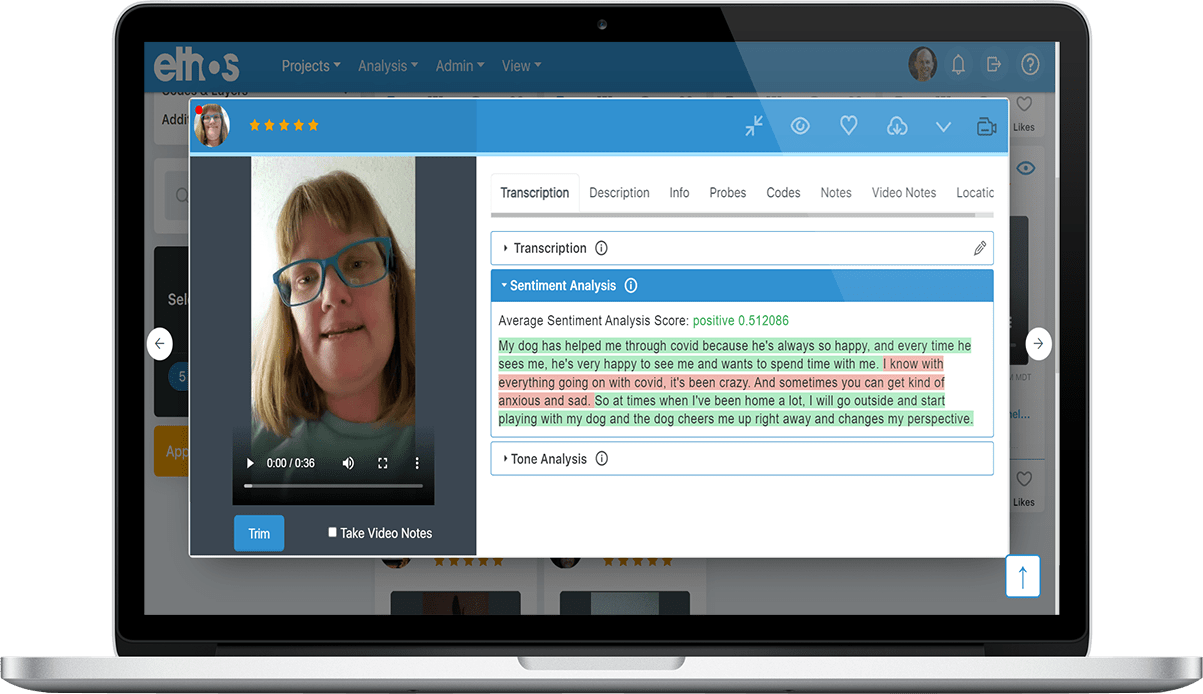Screen dimensions: 1203x694
Task: Click the Trim button
Action: (x=259, y=533)
